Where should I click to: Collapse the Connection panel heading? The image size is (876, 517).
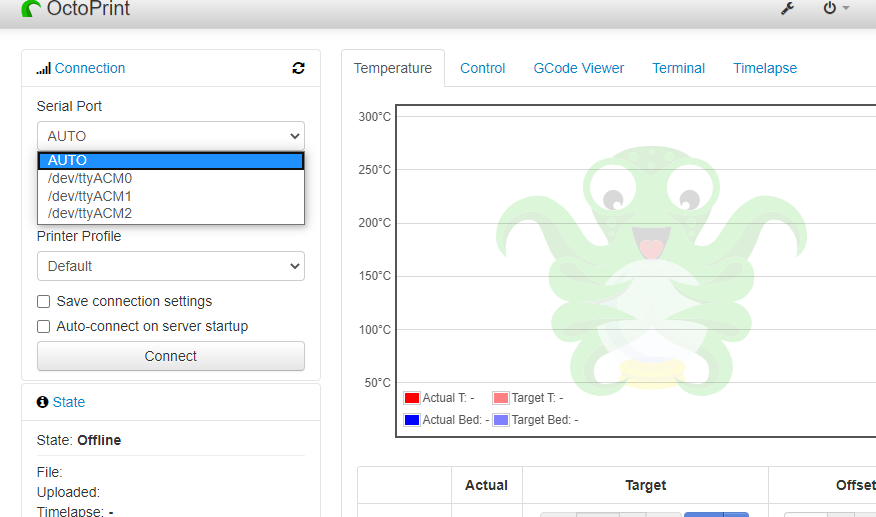89,68
